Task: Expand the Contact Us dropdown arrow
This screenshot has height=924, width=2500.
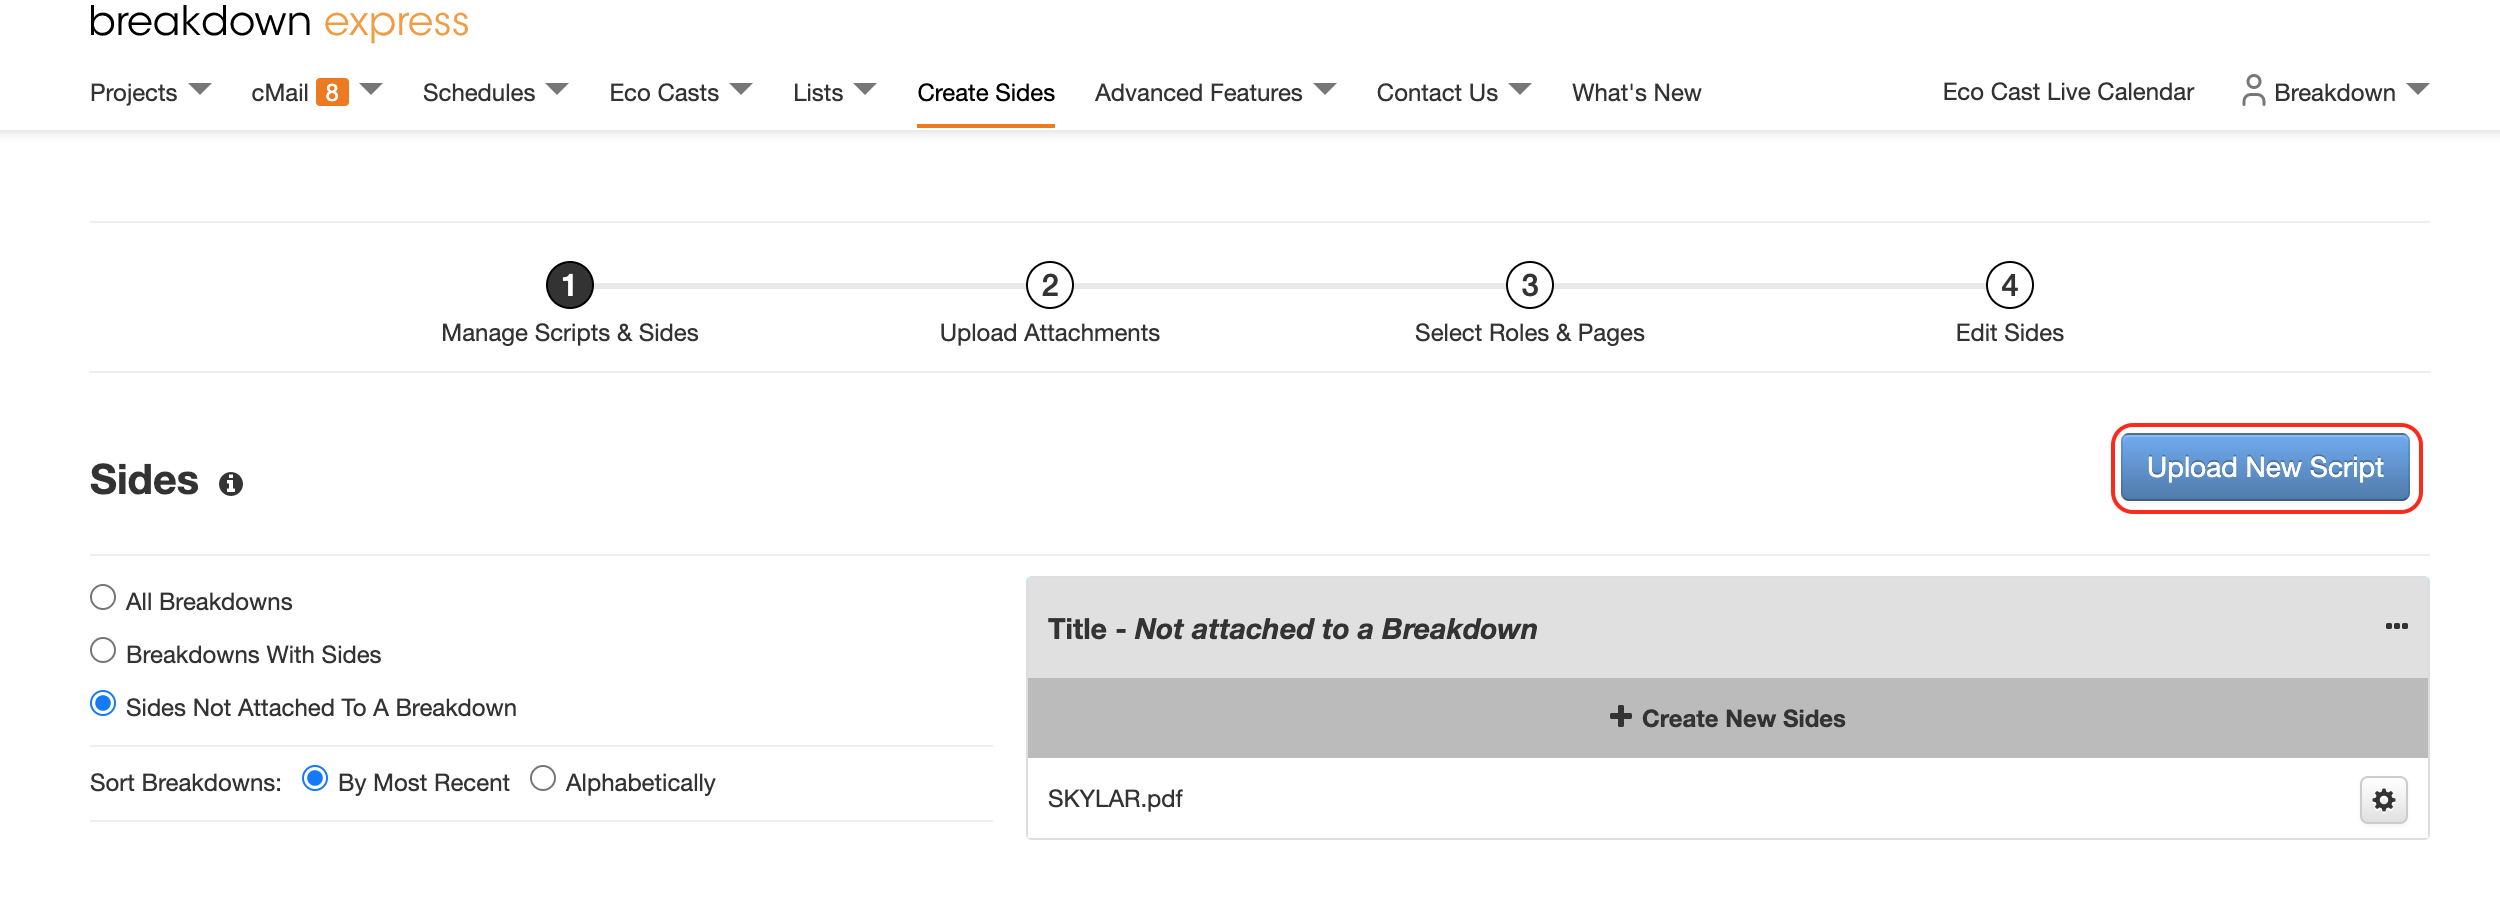Action: [x=1520, y=89]
